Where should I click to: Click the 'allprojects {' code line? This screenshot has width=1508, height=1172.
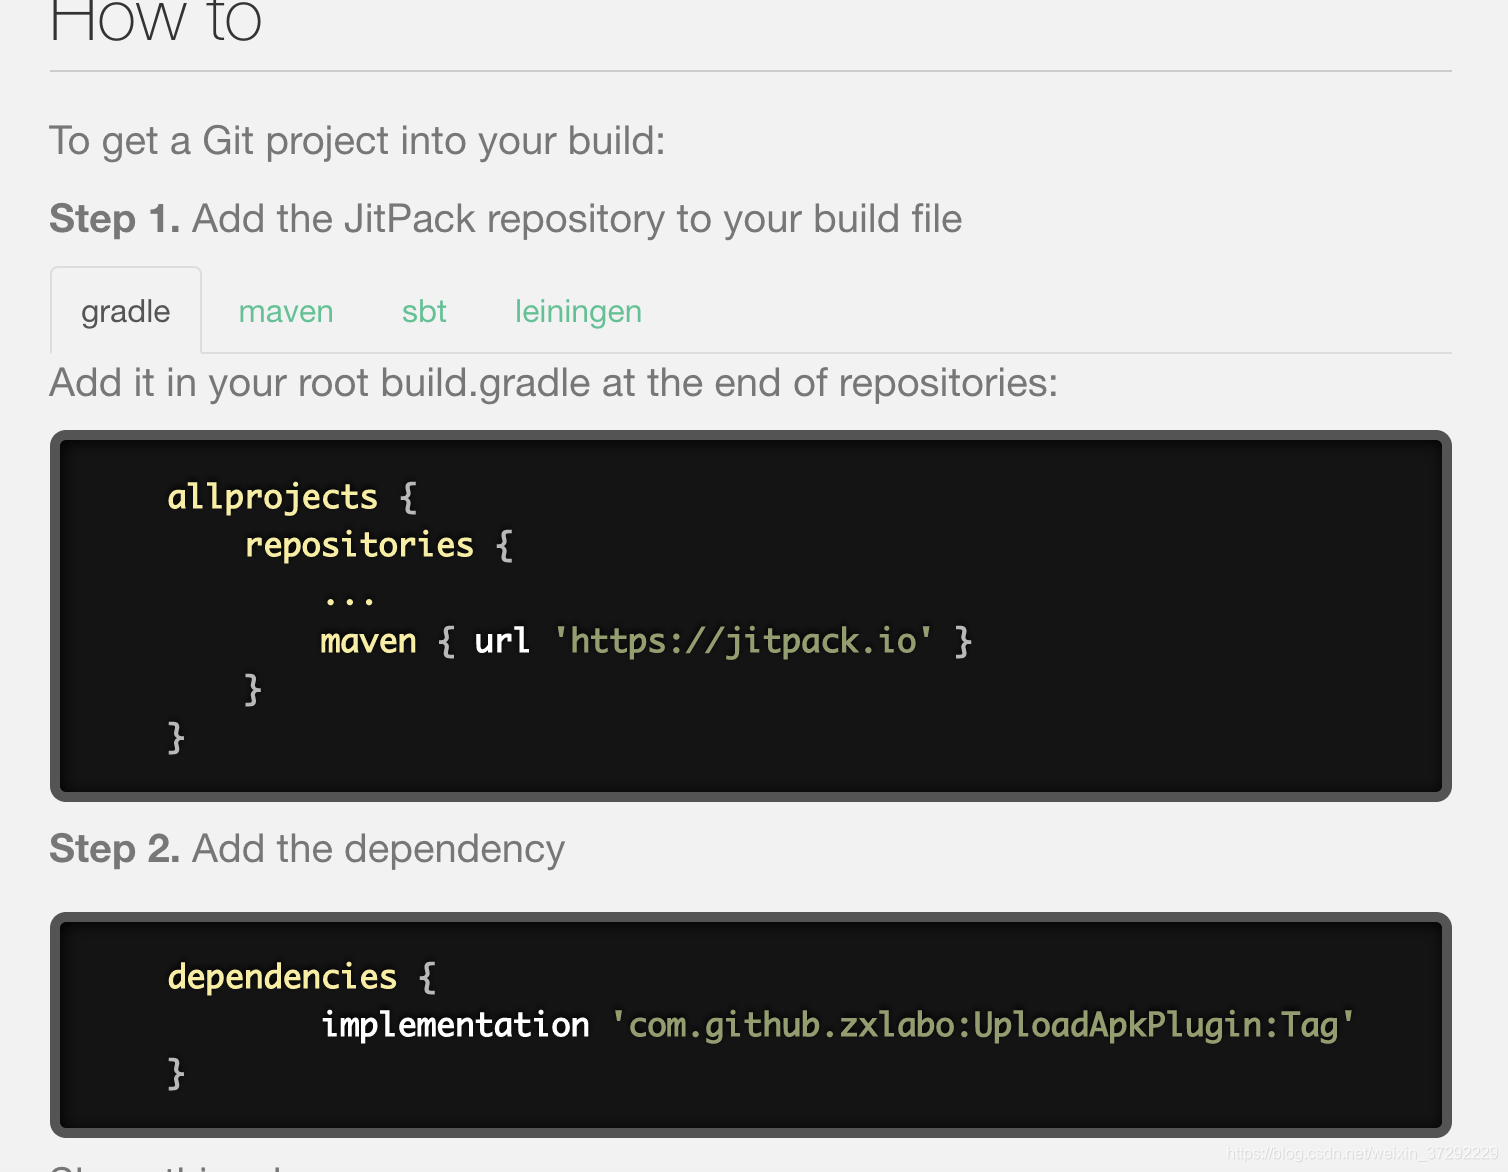tap(292, 497)
